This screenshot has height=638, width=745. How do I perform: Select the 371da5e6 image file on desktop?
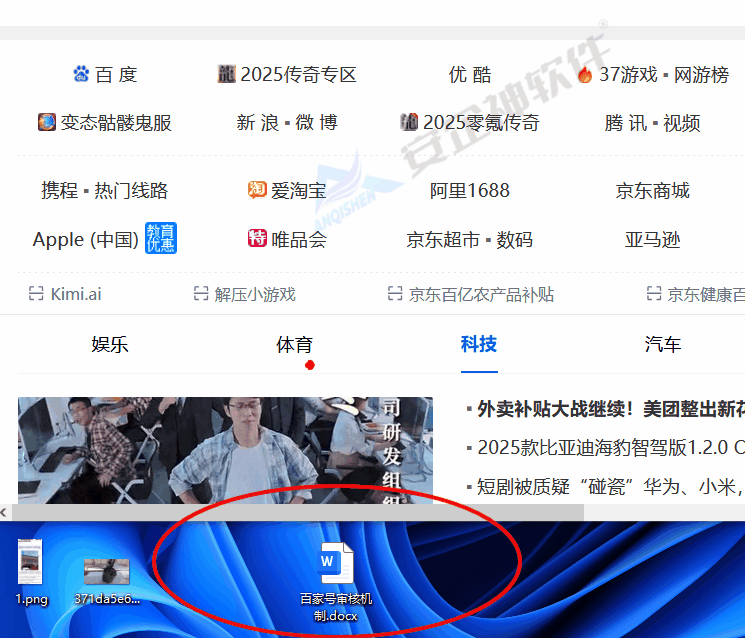(107, 581)
